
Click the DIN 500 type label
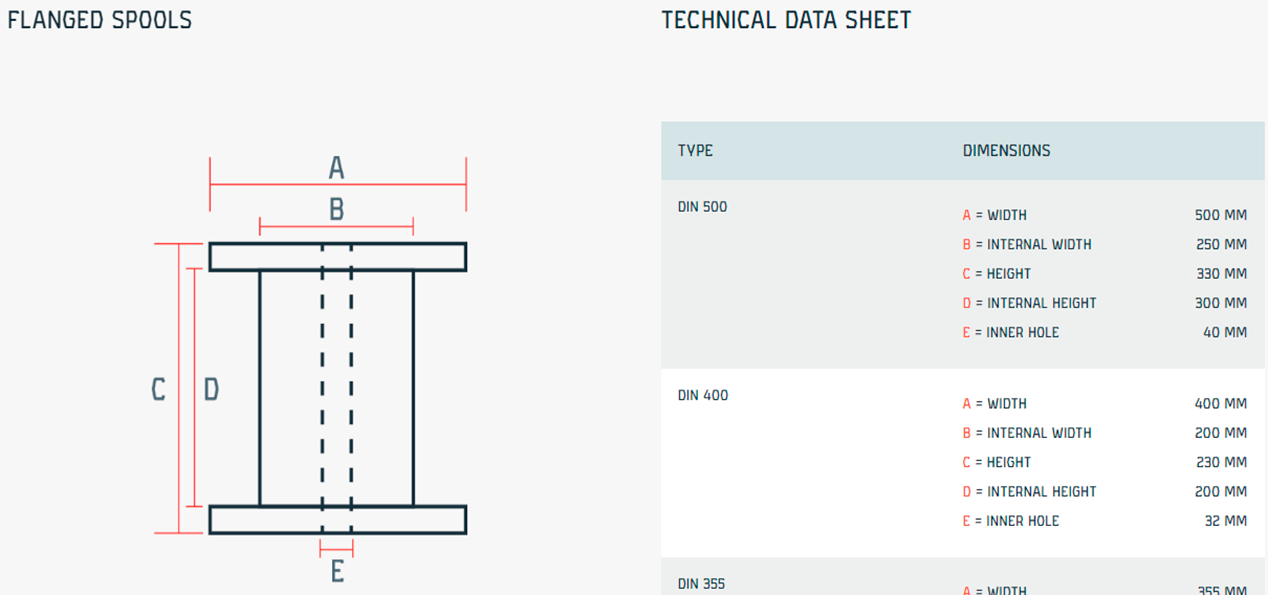point(702,208)
